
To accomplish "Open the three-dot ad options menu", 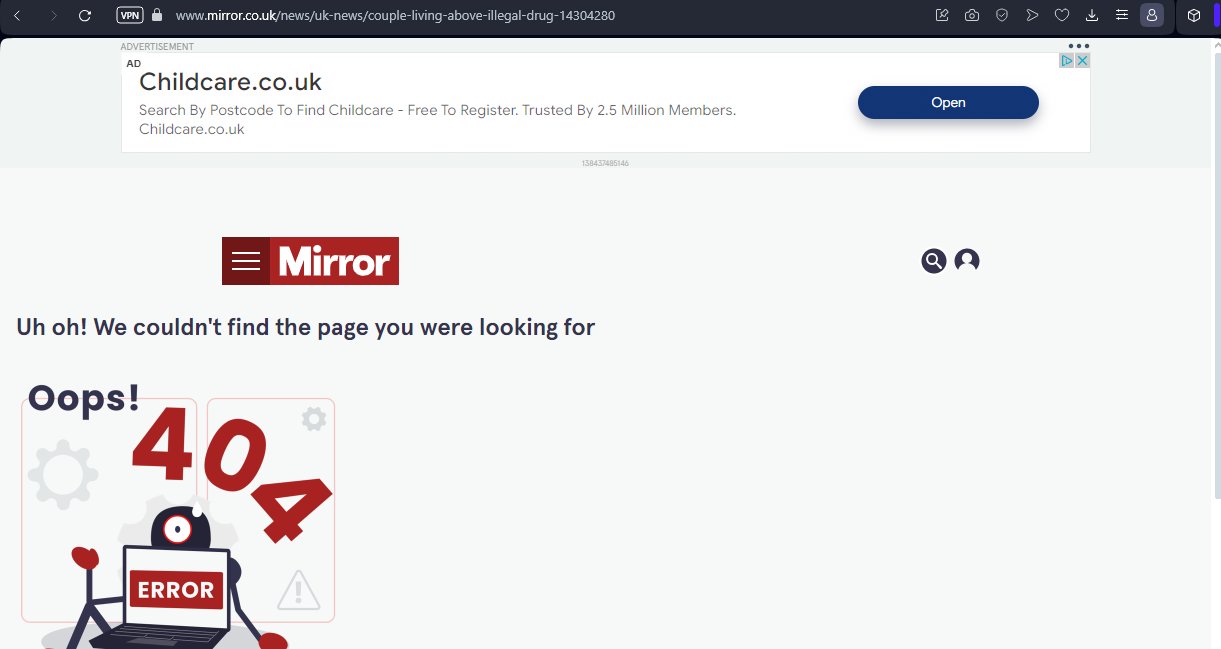I will click(1078, 46).
